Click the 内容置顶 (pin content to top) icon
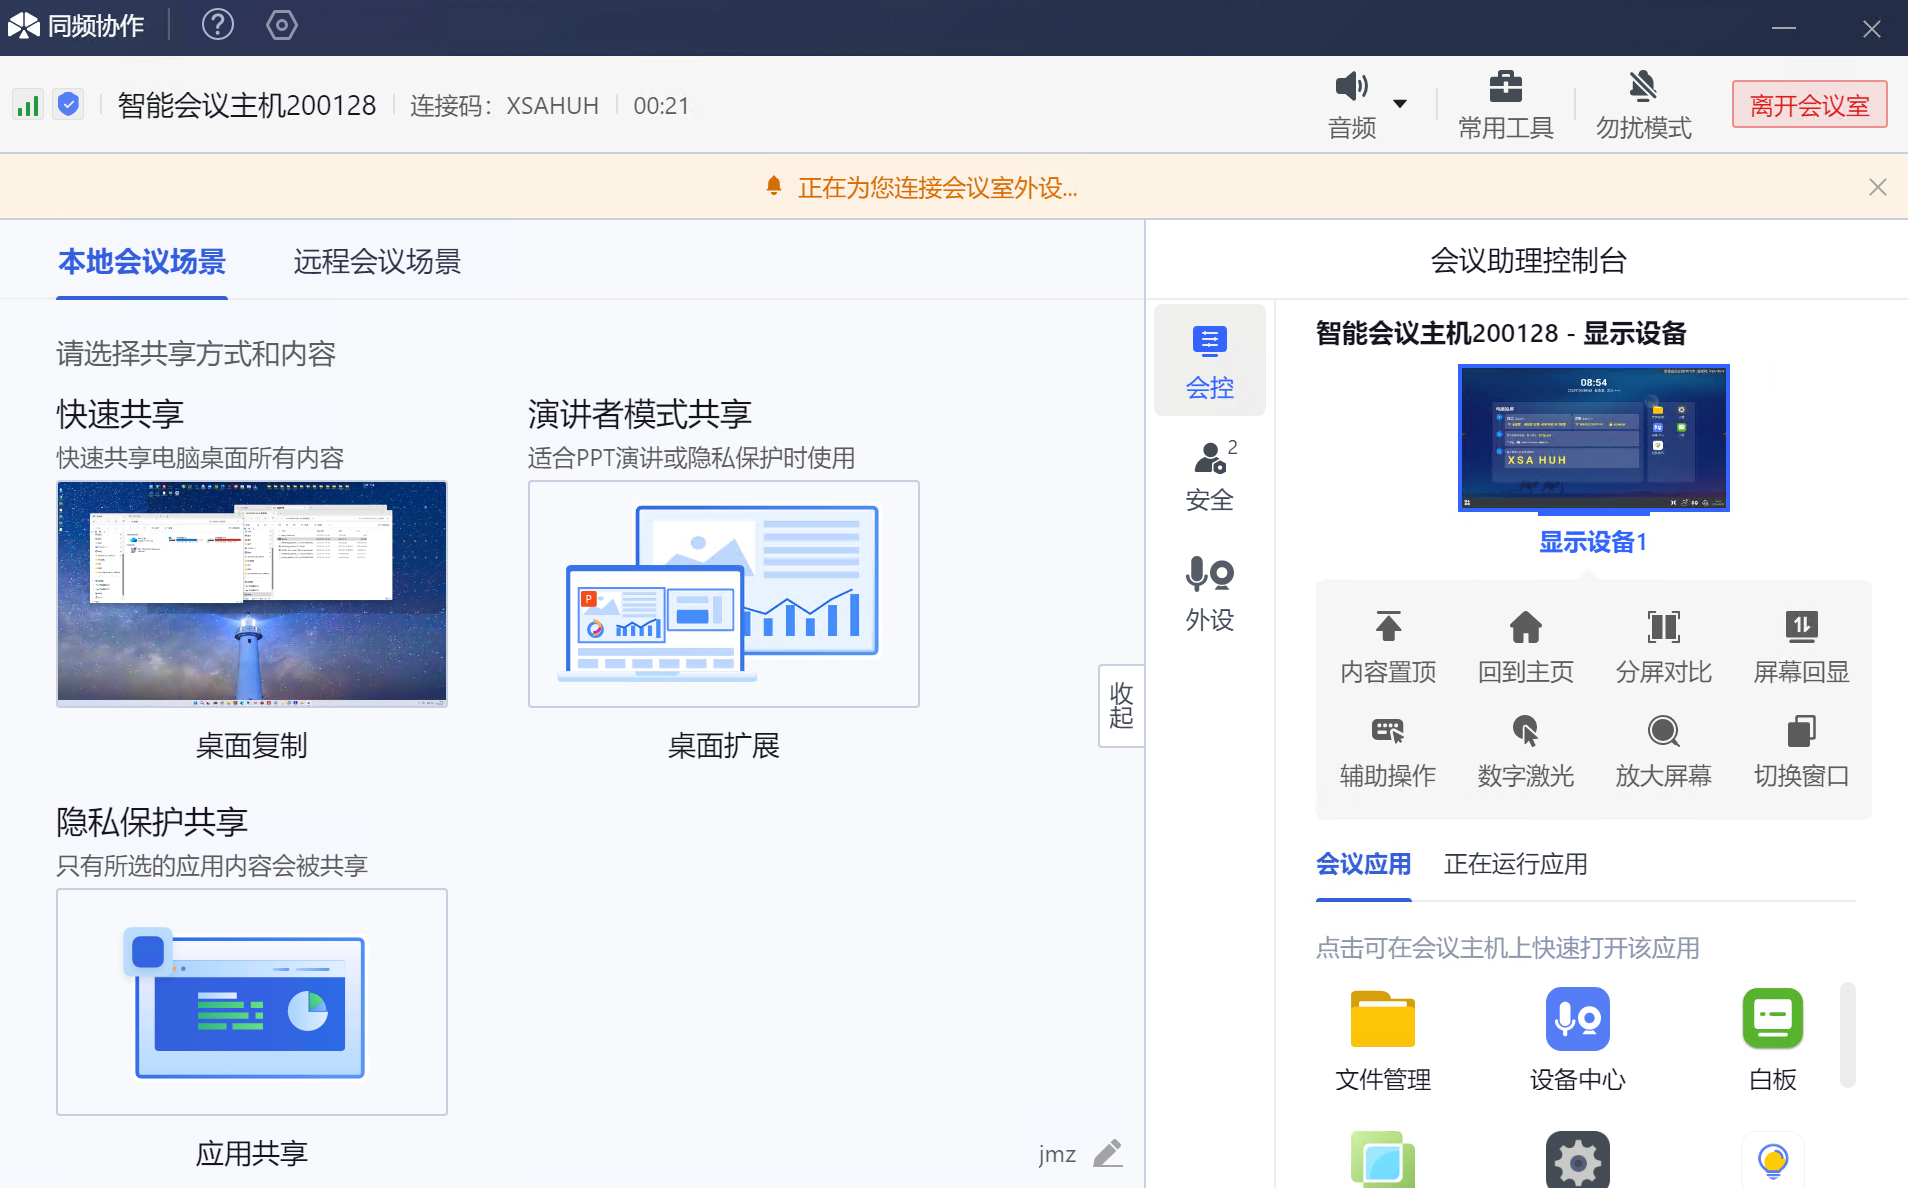 [x=1388, y=627]
